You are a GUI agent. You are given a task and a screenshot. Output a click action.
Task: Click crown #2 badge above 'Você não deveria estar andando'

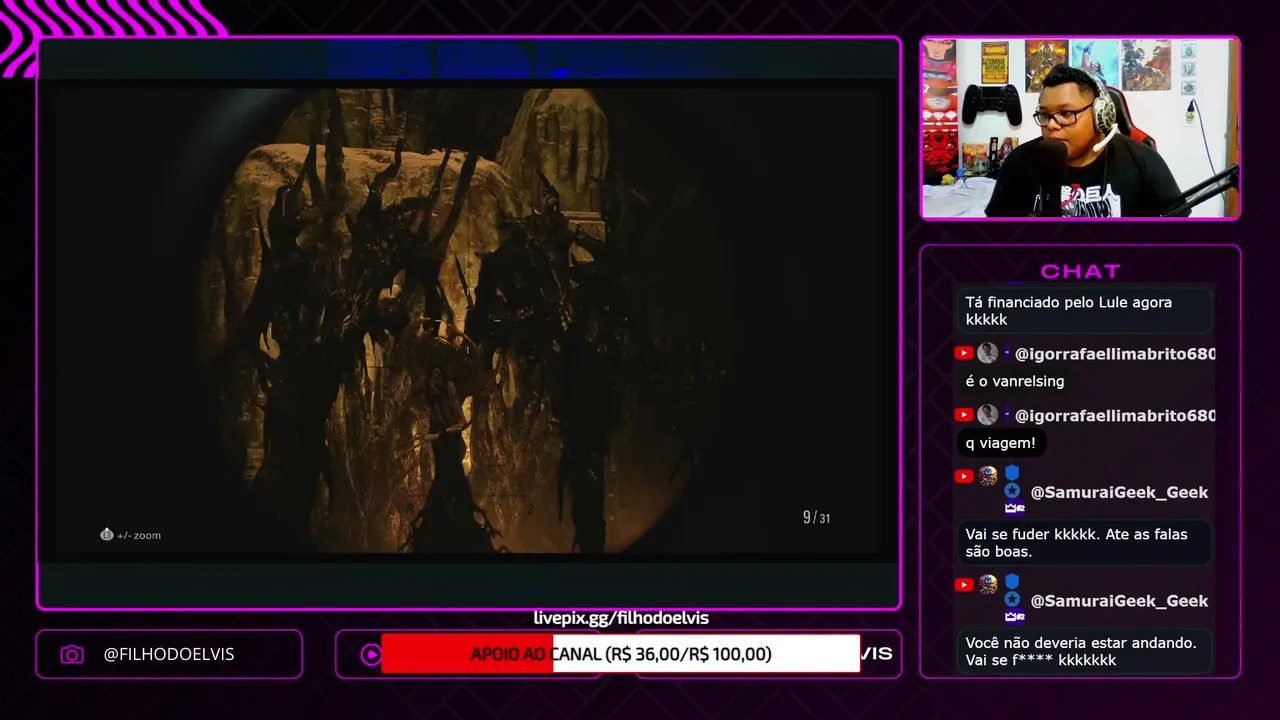pos(1014,616)
